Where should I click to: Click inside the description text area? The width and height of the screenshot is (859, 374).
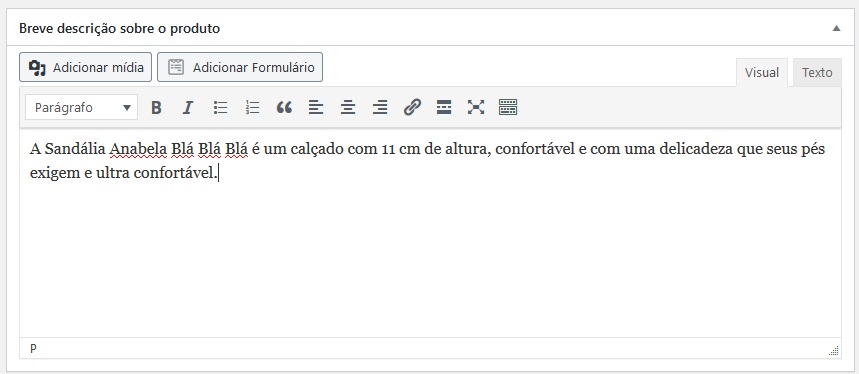(x=430, y=233)
